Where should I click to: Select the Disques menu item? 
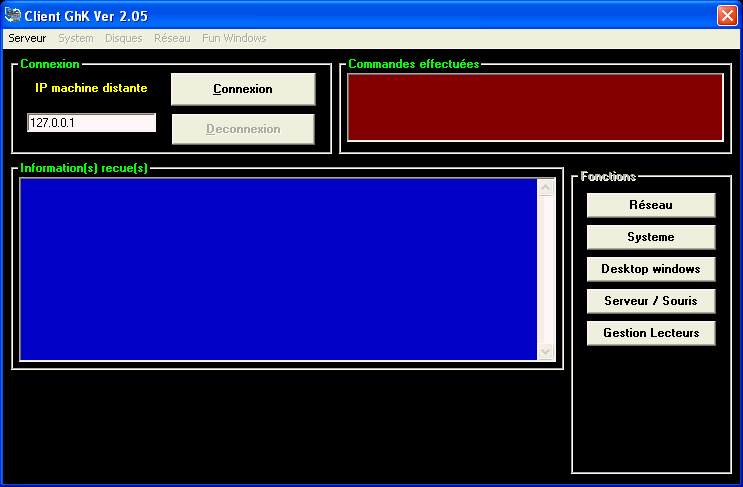click(124, 38)
